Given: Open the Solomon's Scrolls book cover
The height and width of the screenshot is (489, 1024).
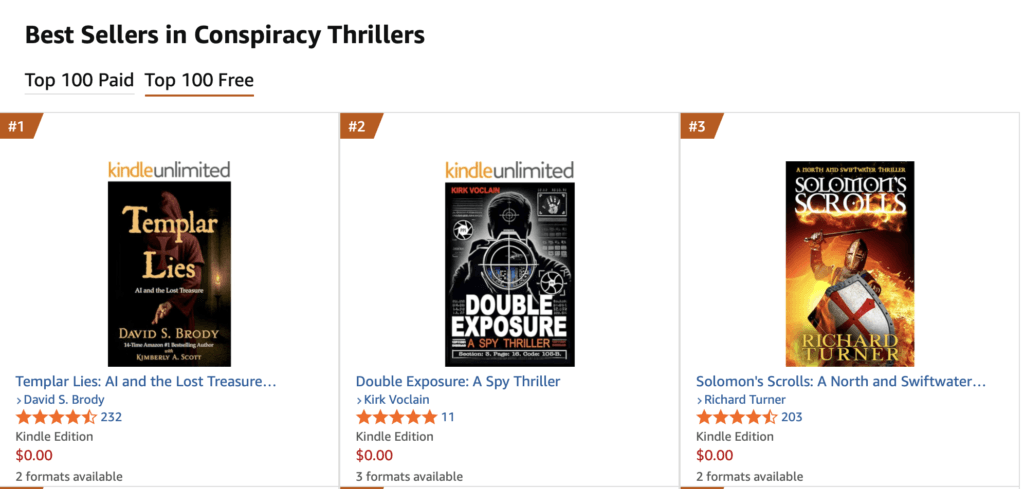Looking at the screenshot, I should 849,263.
